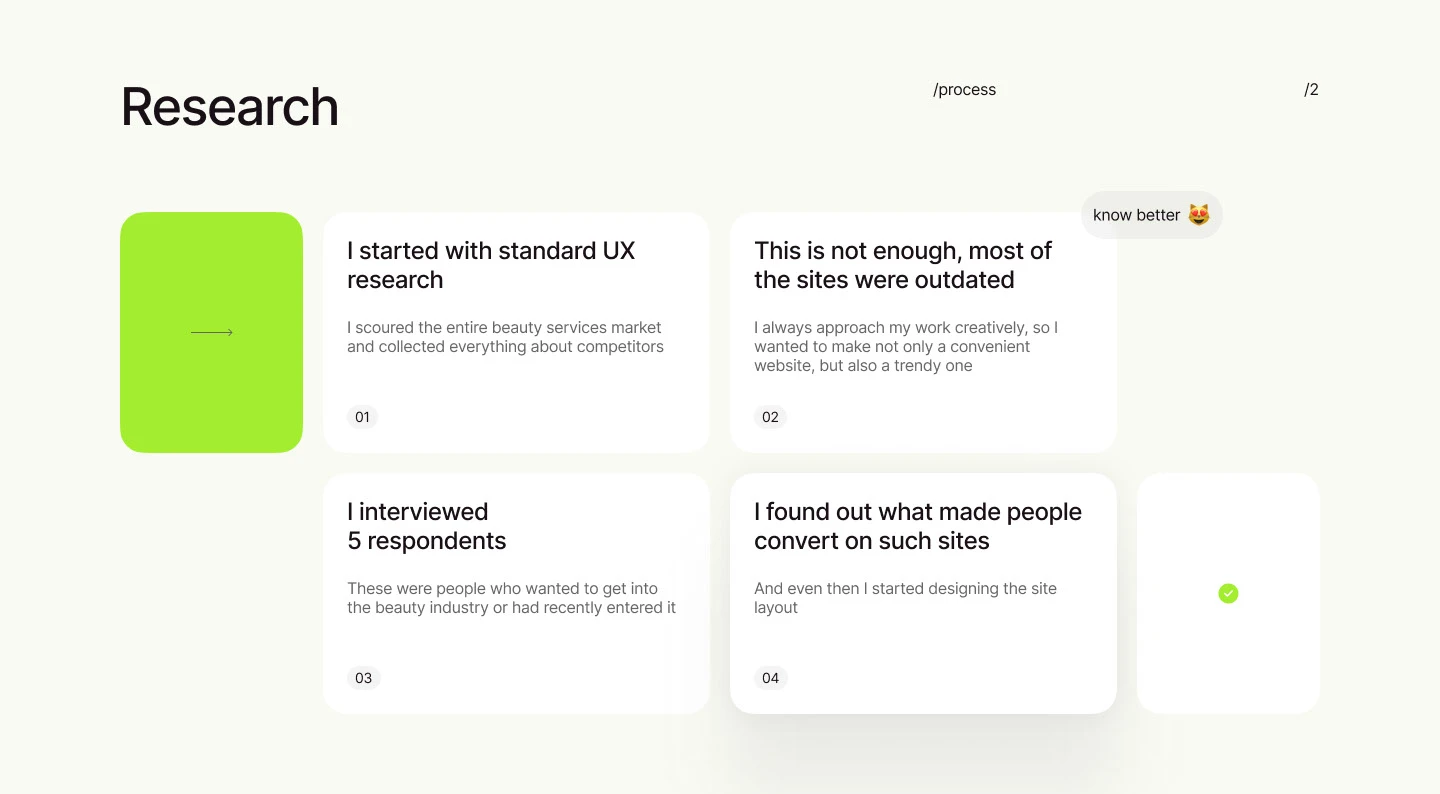Select 'This is not enough' card heading
Image resolution: width=1440 pixels, height=794 pixels.
pos(903,265)
